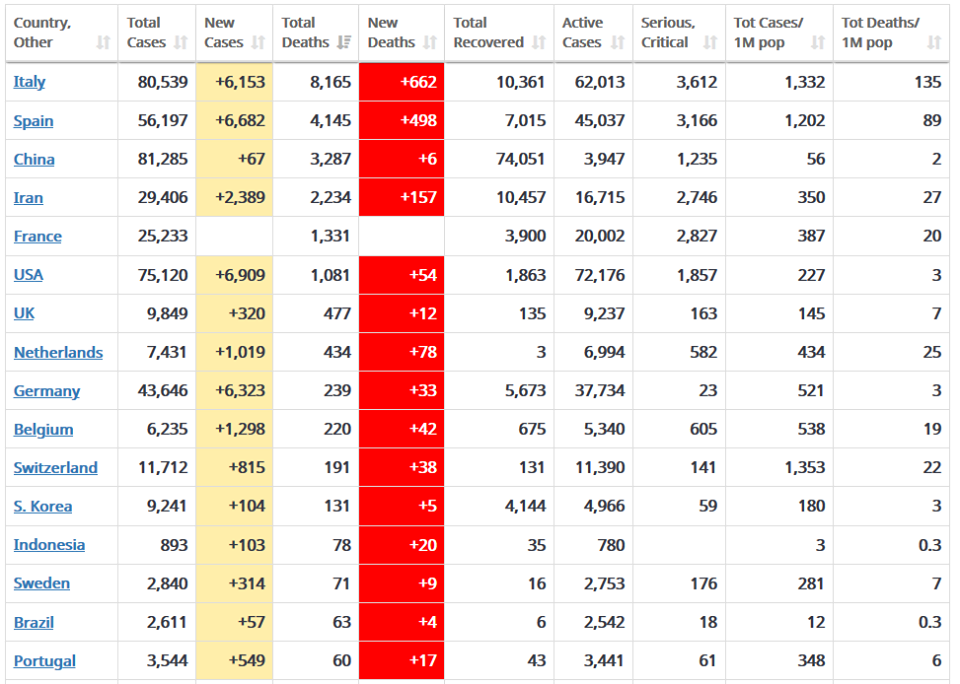960x684 pixels.
Task: Click the New Cases column header
Action: (234, 33)
